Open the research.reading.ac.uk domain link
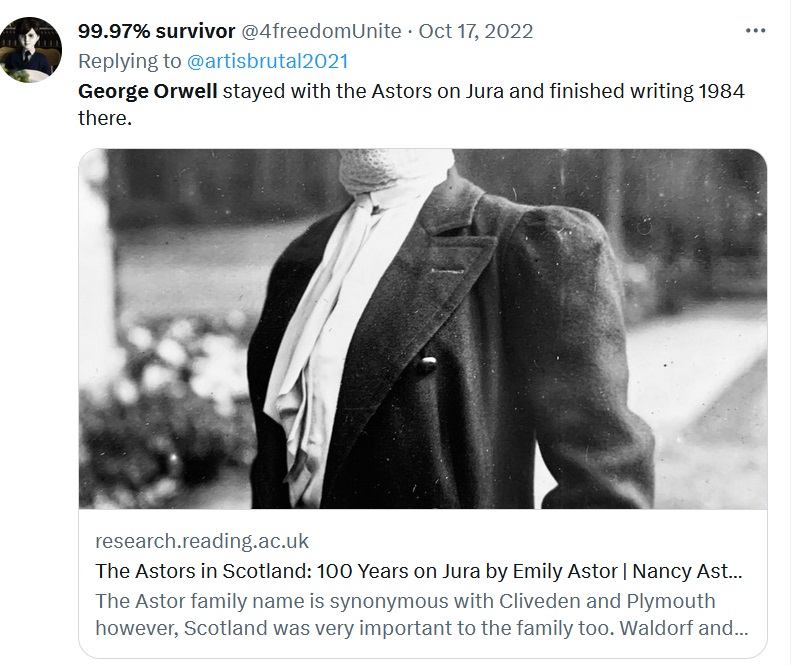 pos(202,541)
